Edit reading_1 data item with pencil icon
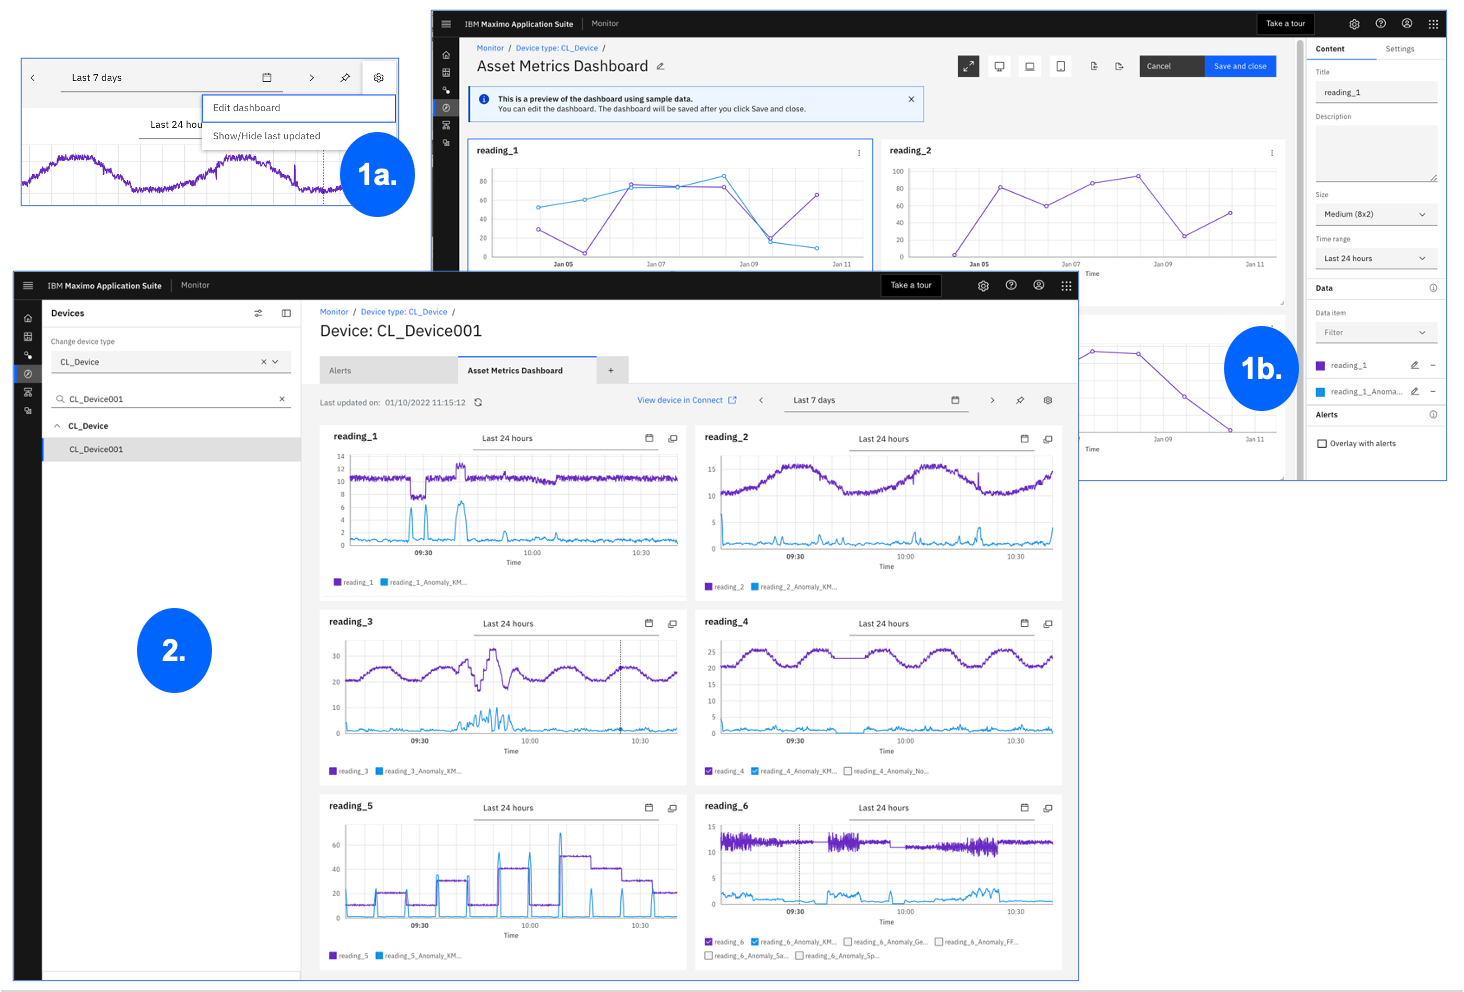This screenshot has width=1464, height=992. coord(1414,365)
